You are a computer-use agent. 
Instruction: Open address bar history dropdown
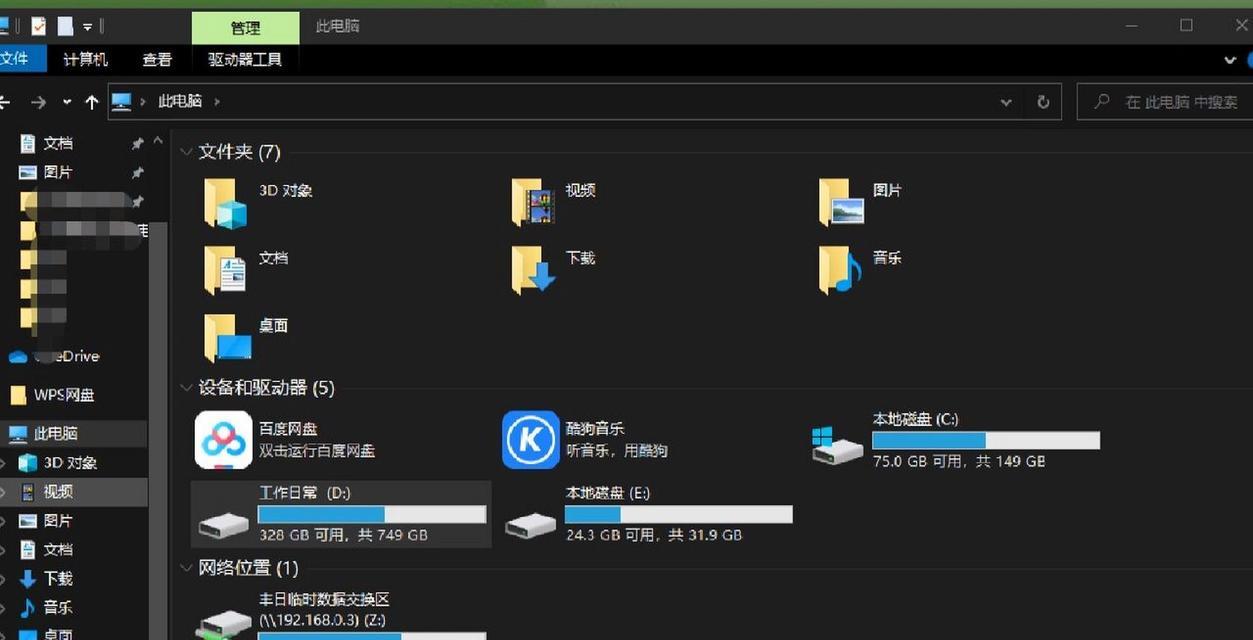[x=1006, y=102]
